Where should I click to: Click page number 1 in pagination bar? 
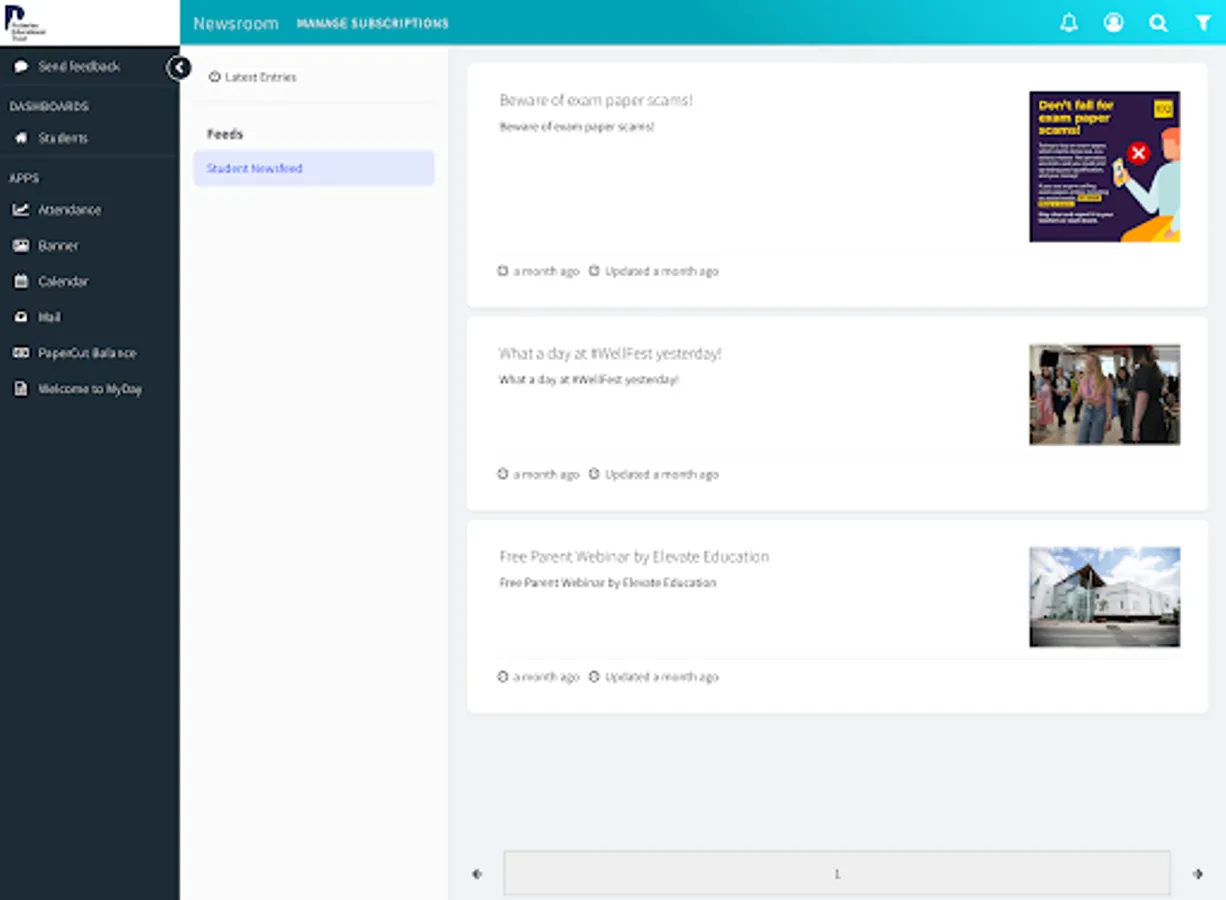tap(837, 873)
